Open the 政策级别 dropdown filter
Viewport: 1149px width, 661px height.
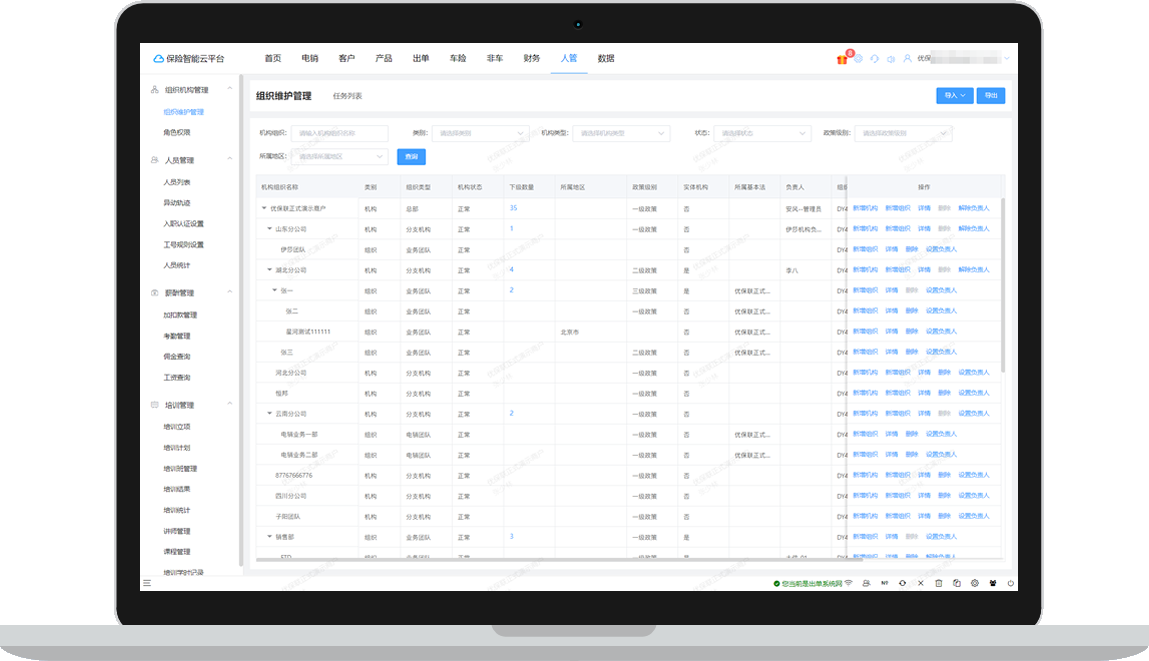click(x=903, y=133)
